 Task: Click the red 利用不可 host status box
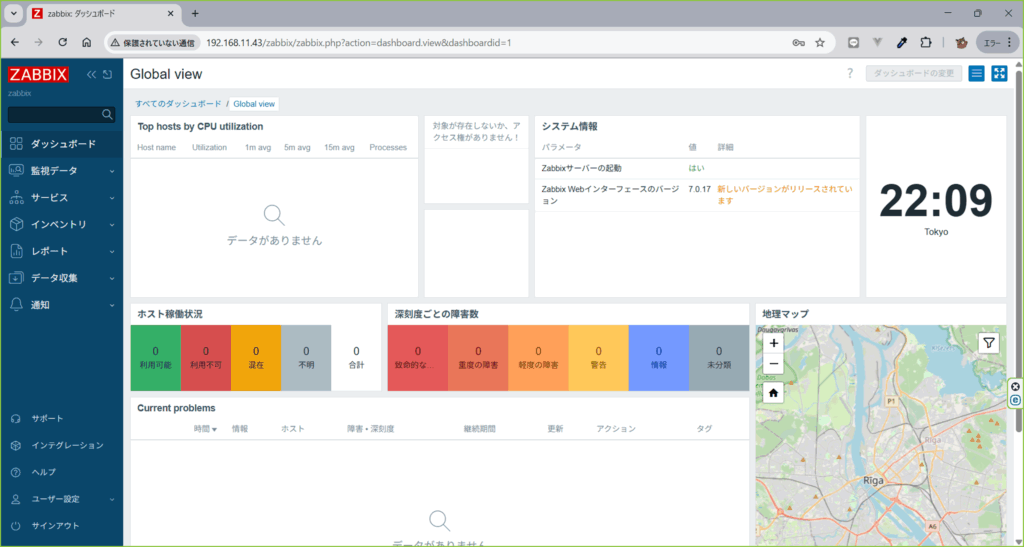point(206,357)
